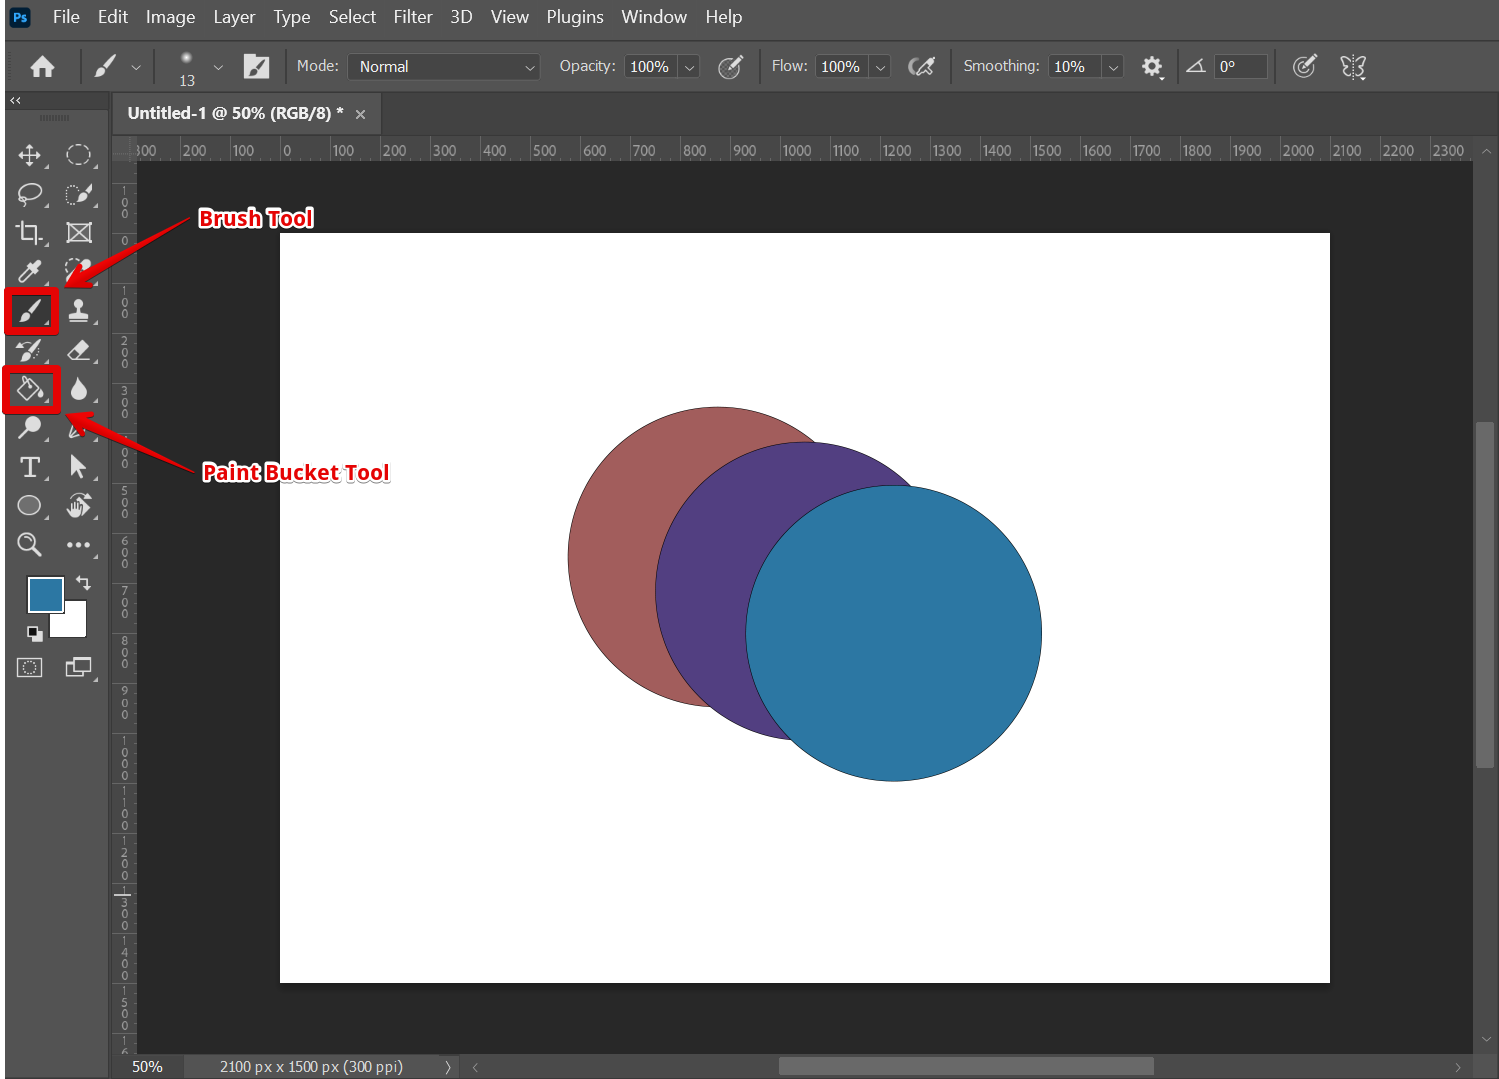Click the brush angle input field
The height and width of the screenshot is (1079, 1499).
[x=1240, y=67]
